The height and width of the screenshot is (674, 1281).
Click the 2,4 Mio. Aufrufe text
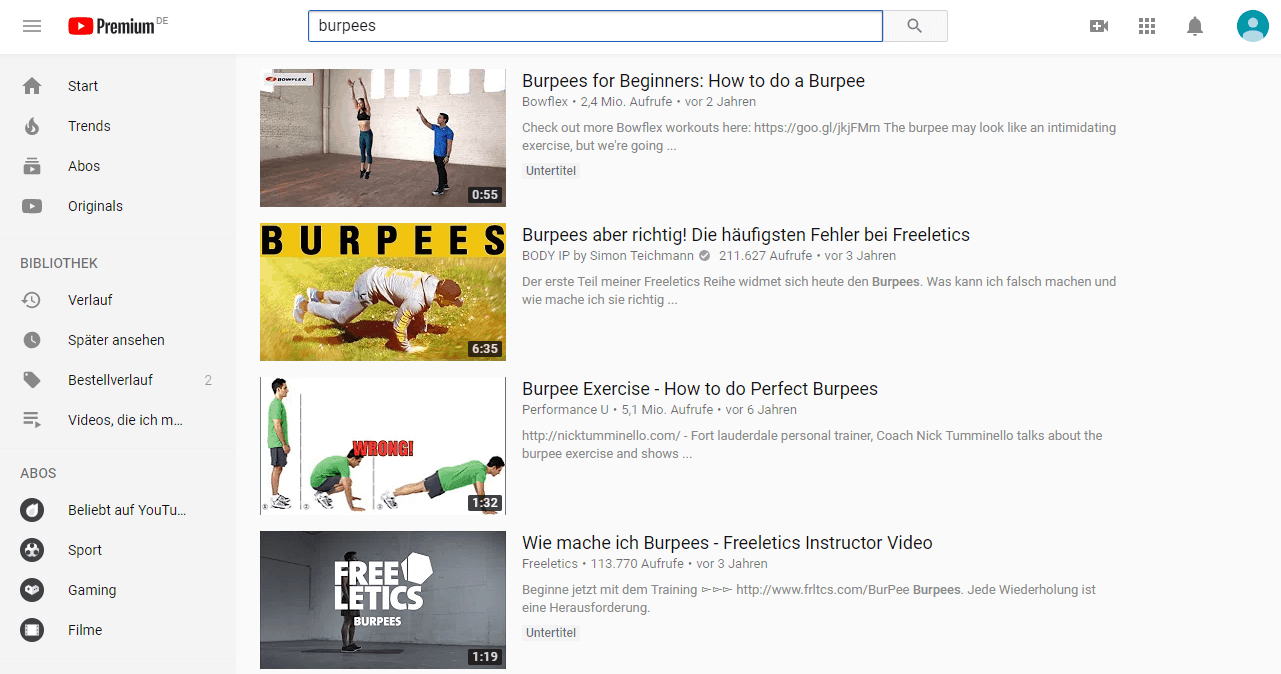pos(627,102)
